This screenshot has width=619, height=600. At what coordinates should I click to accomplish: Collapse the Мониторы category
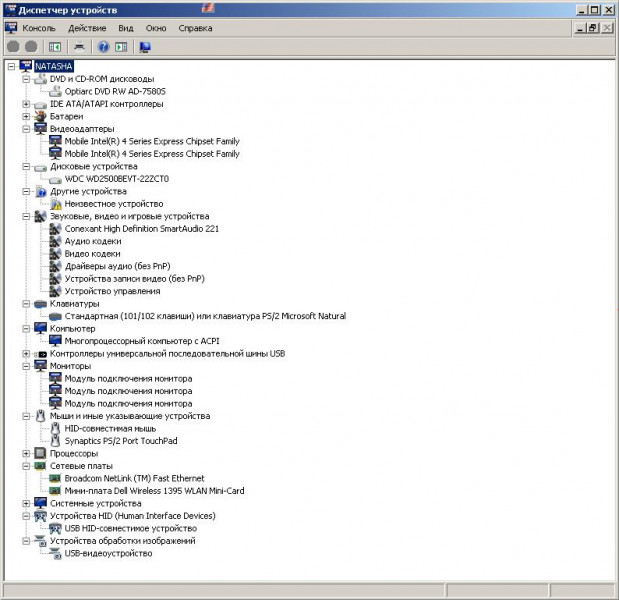point(26,366)
